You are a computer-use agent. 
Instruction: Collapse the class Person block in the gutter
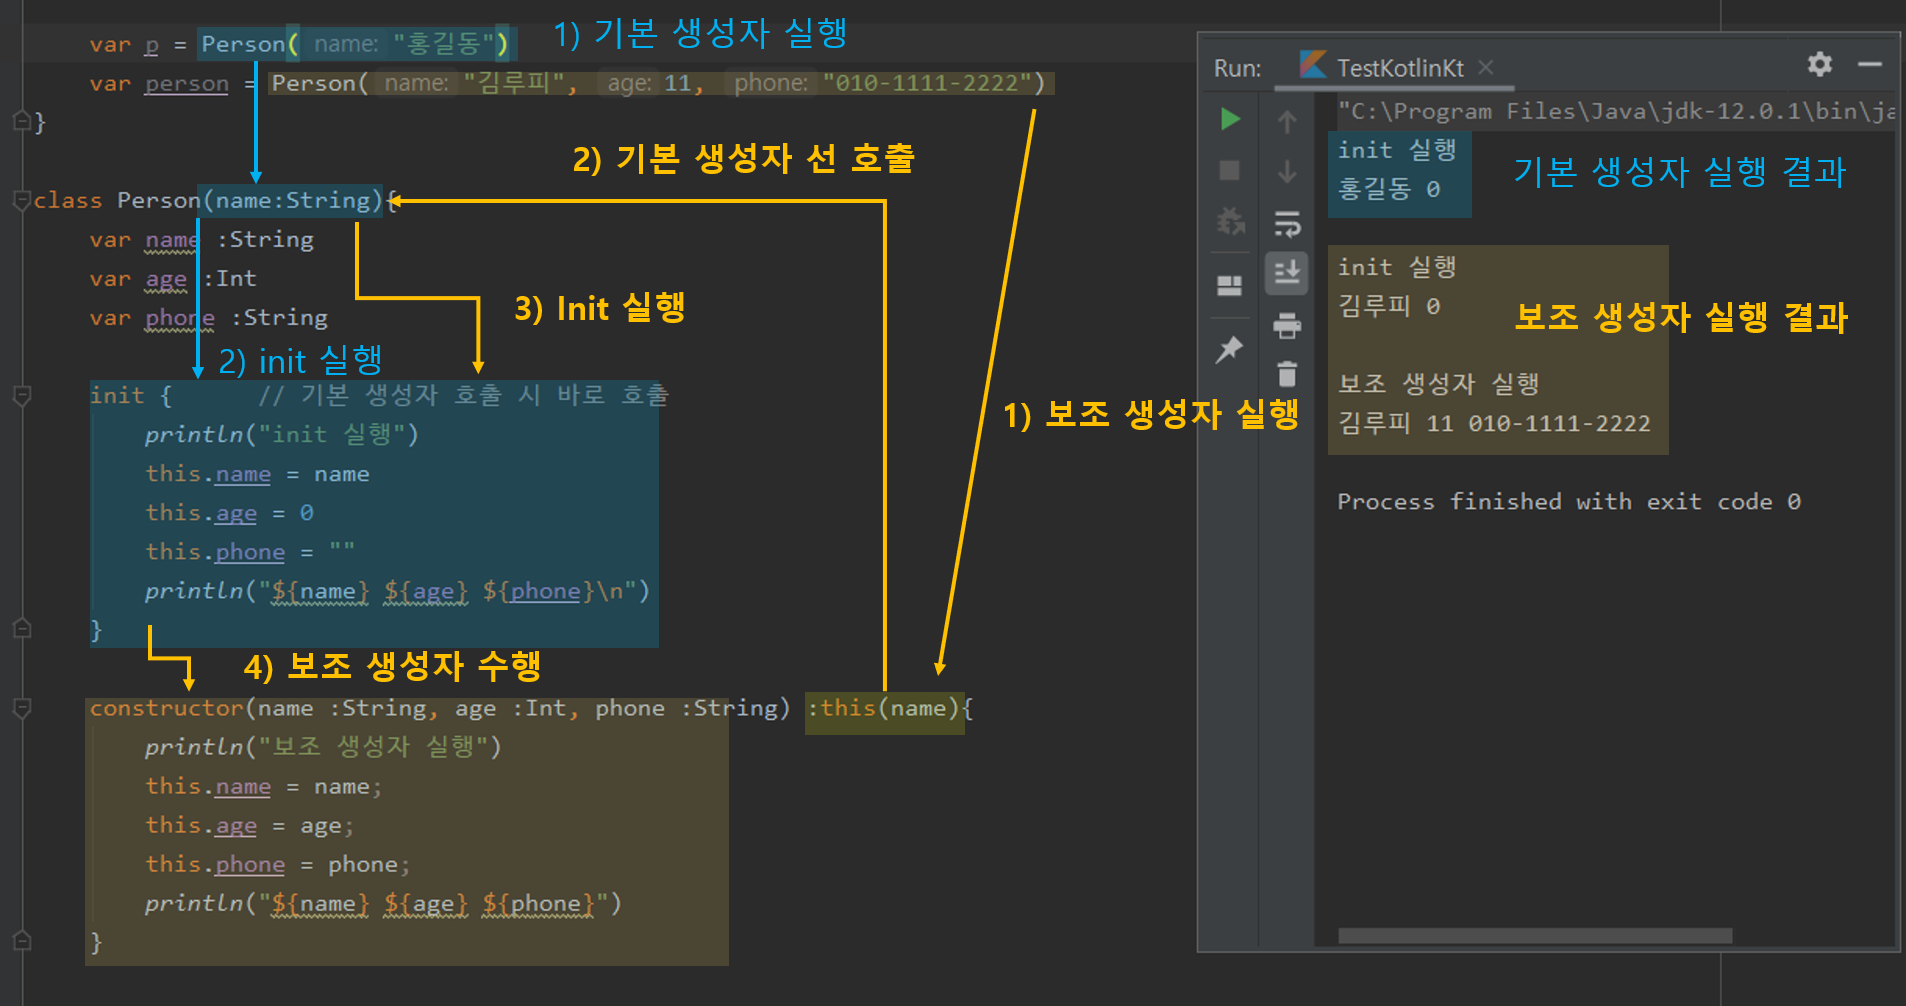[x=21, y=200]
